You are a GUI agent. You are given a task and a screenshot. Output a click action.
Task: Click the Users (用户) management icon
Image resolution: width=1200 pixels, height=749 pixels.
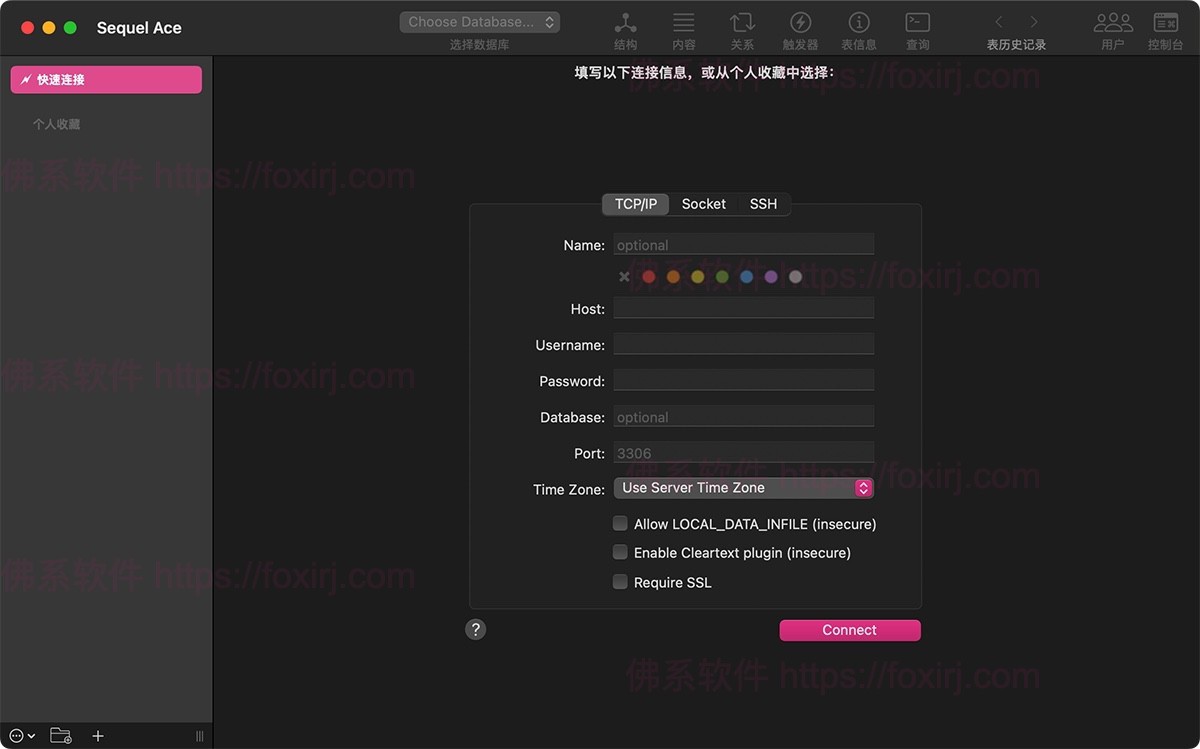pos(1112,22)
